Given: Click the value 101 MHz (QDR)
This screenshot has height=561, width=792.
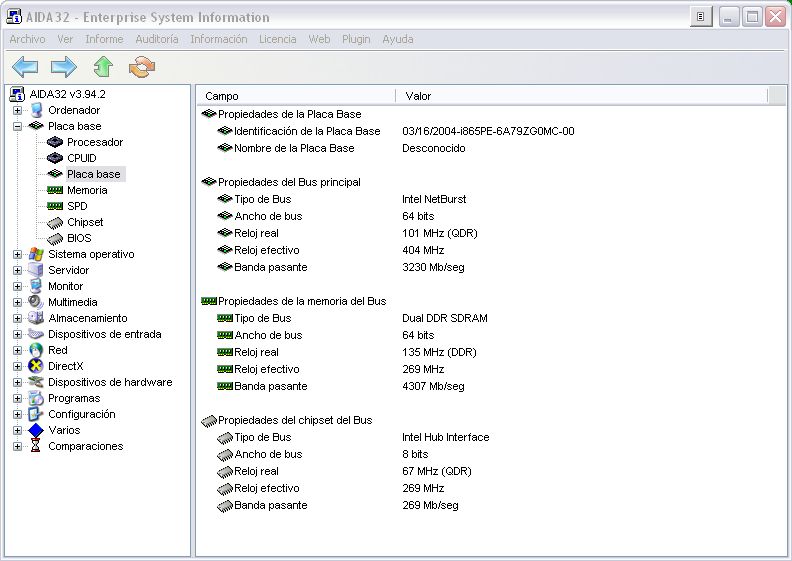Looking at the screenshot, I should 439,233.
